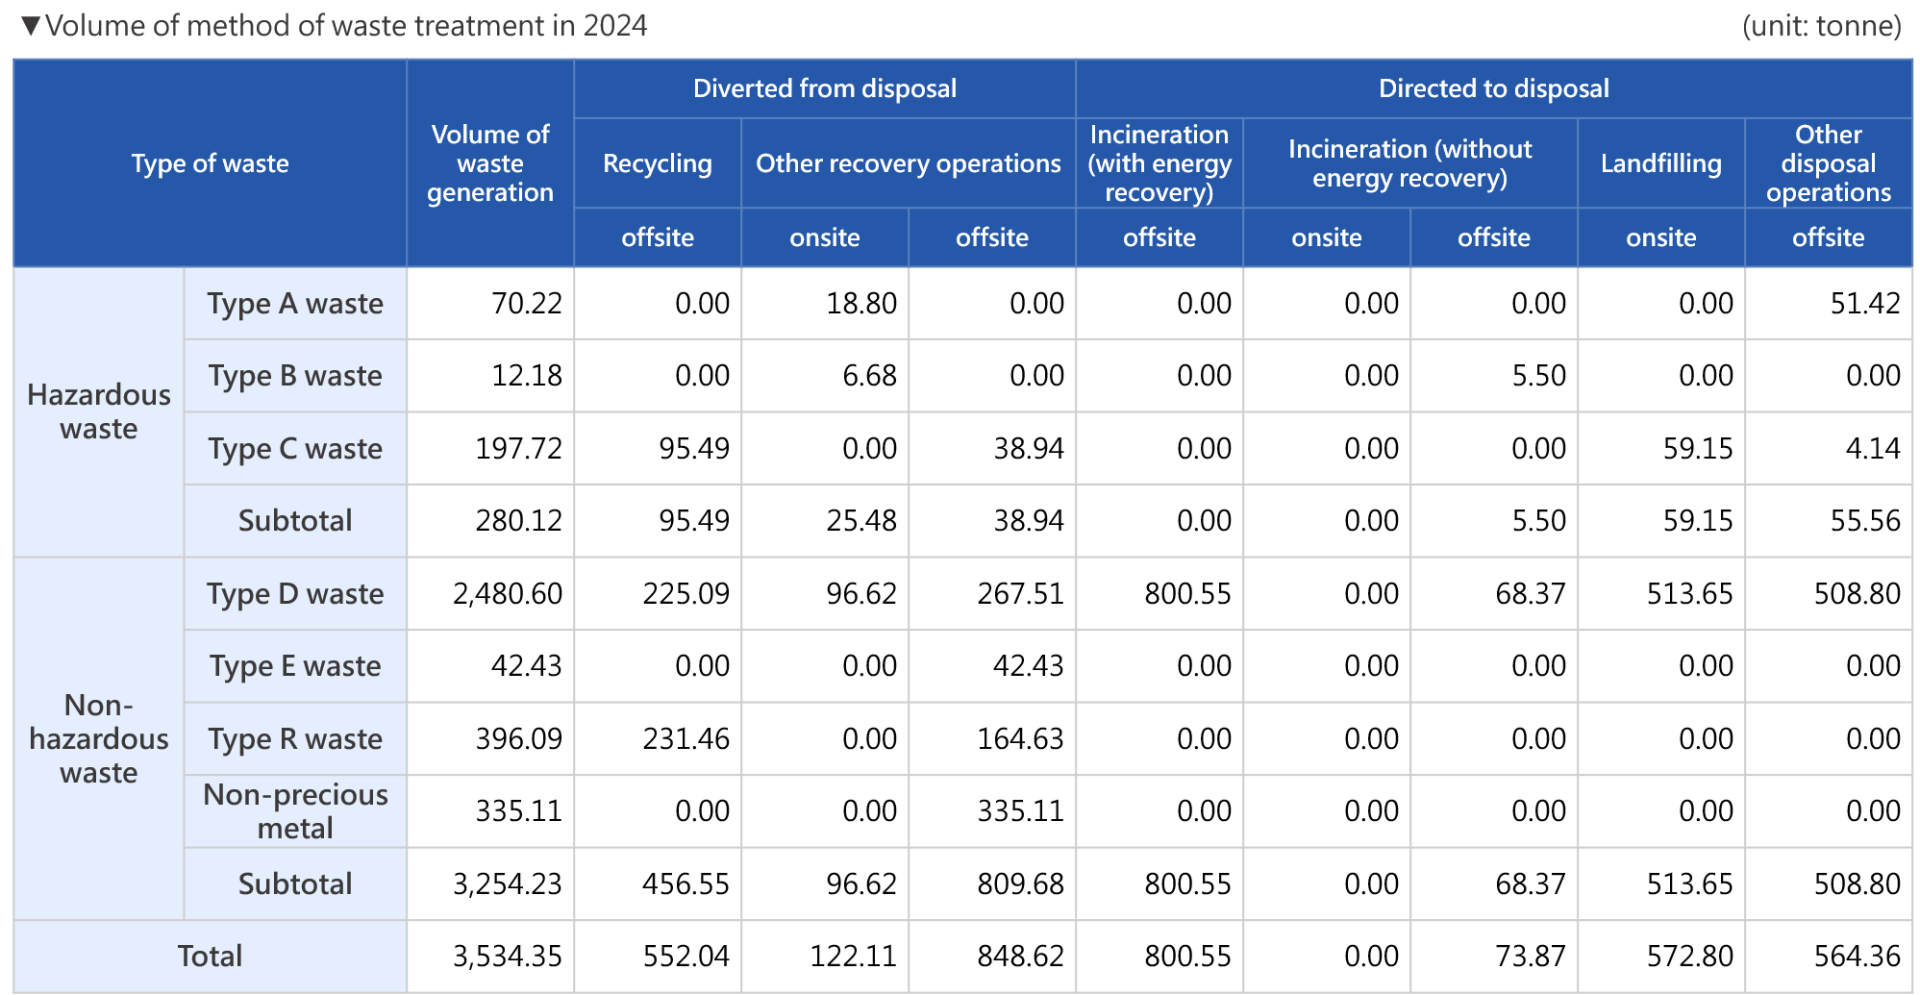Click 'Incineration (with energy recovery)' header
Screen dimensions: 1920x995
pyautogui.click(x=1159, y=163)
